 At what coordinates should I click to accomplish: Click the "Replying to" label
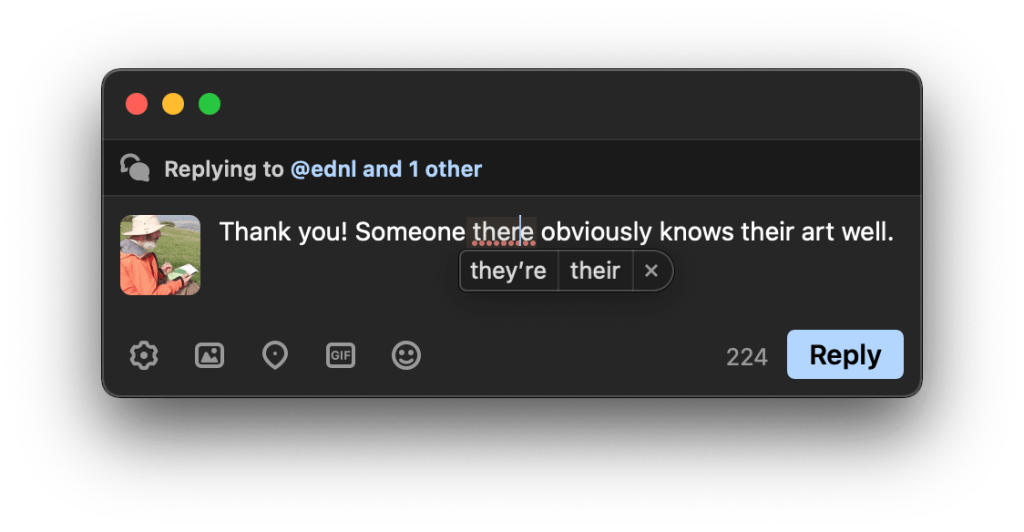pyautogui.click(x=224, y=169)
